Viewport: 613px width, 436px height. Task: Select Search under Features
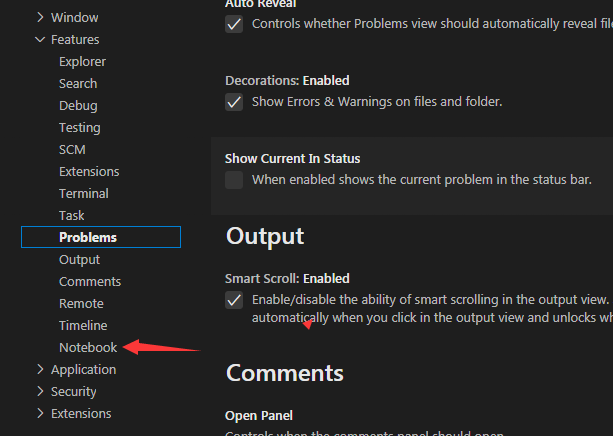coord(78,84)
